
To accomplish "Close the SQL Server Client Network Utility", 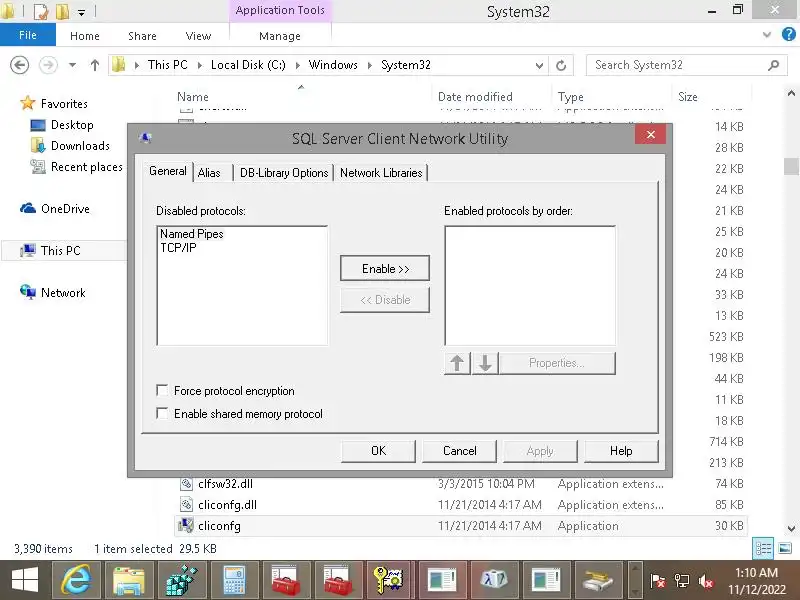I will pos(651,134).
